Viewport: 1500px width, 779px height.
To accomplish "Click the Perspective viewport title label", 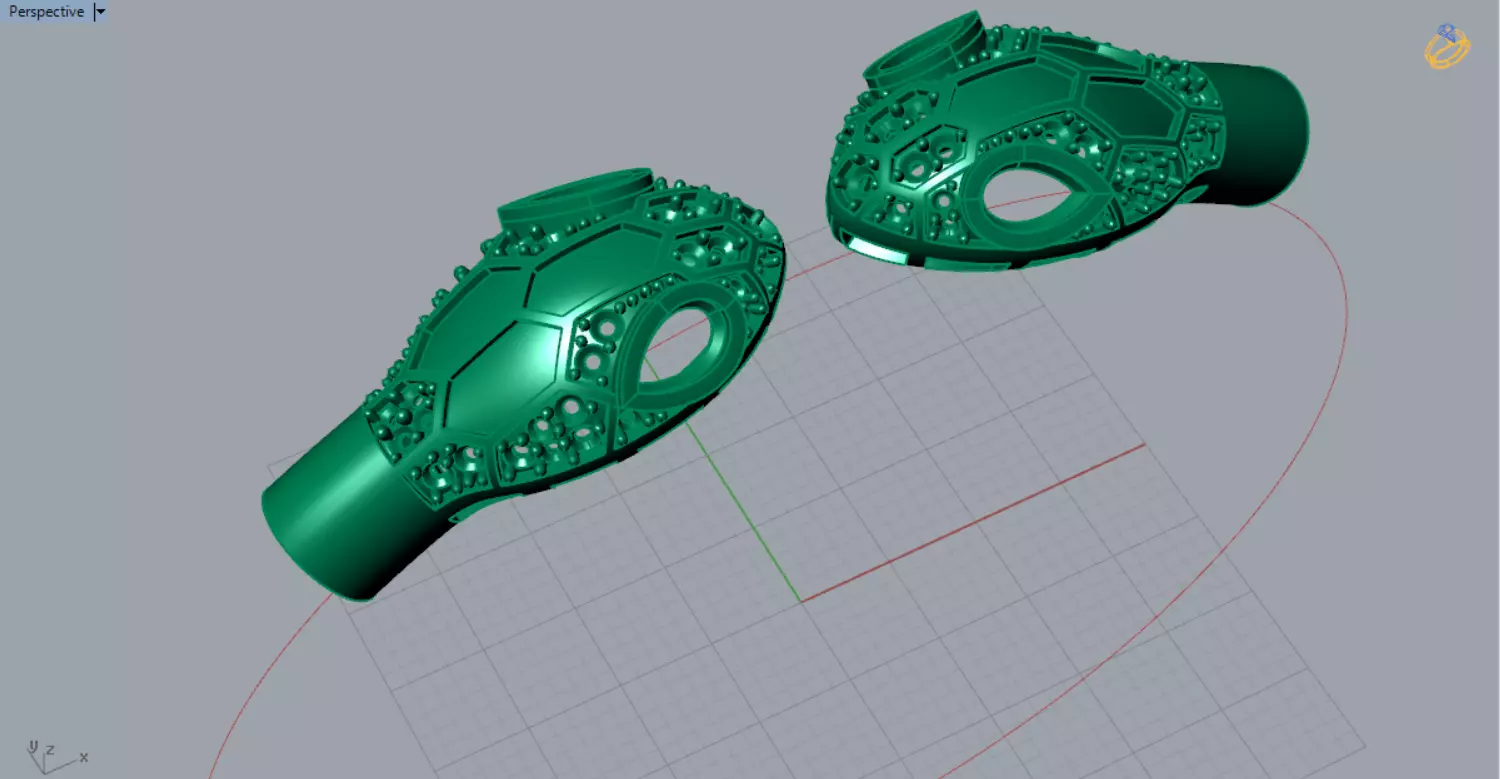I will pos(46,12).
